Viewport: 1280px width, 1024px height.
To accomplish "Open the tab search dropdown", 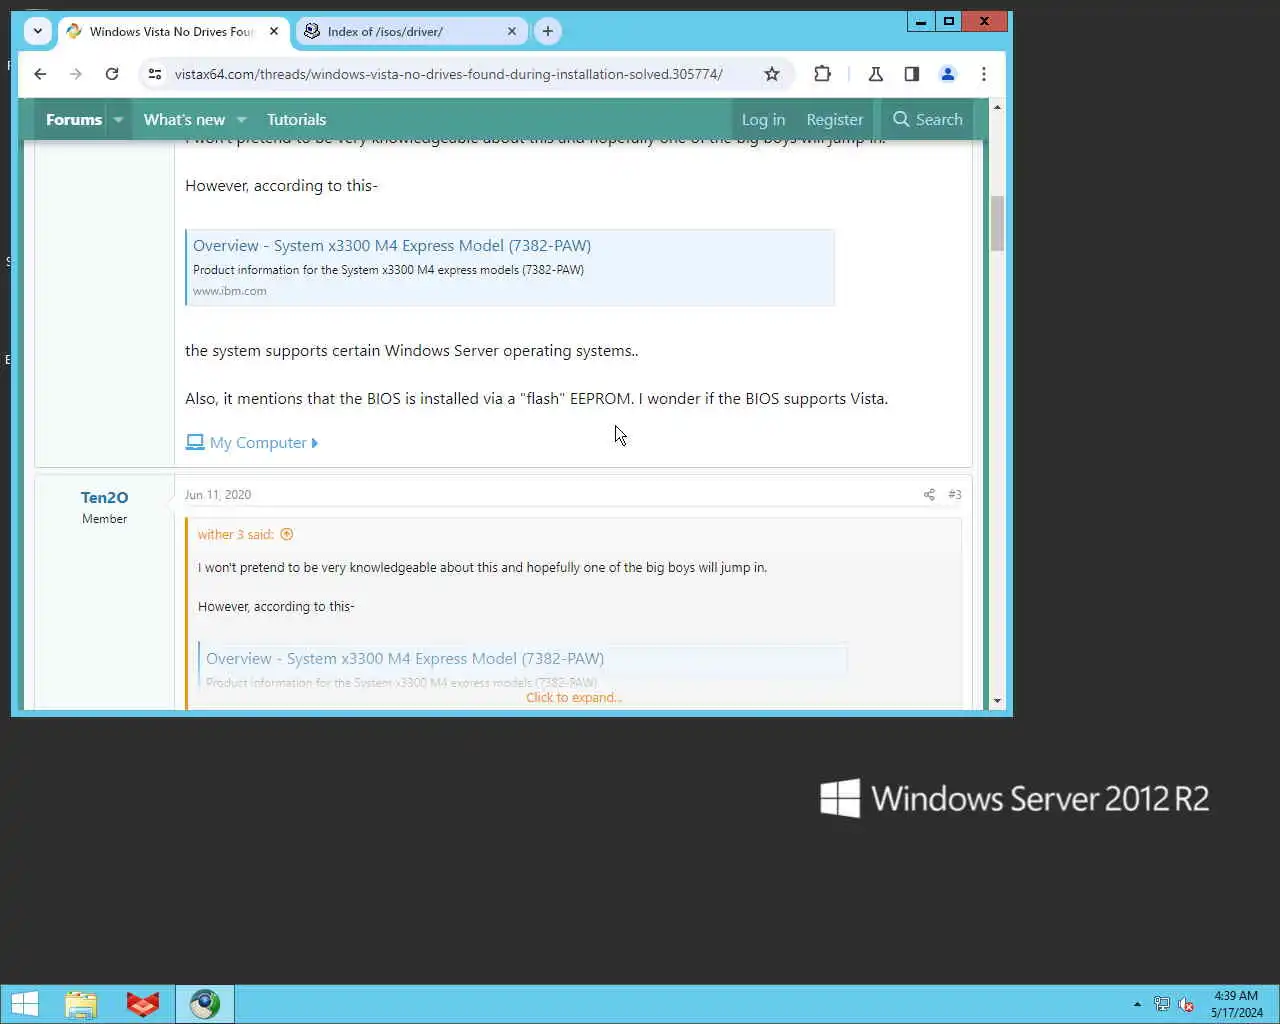I will tap(38, 31).
